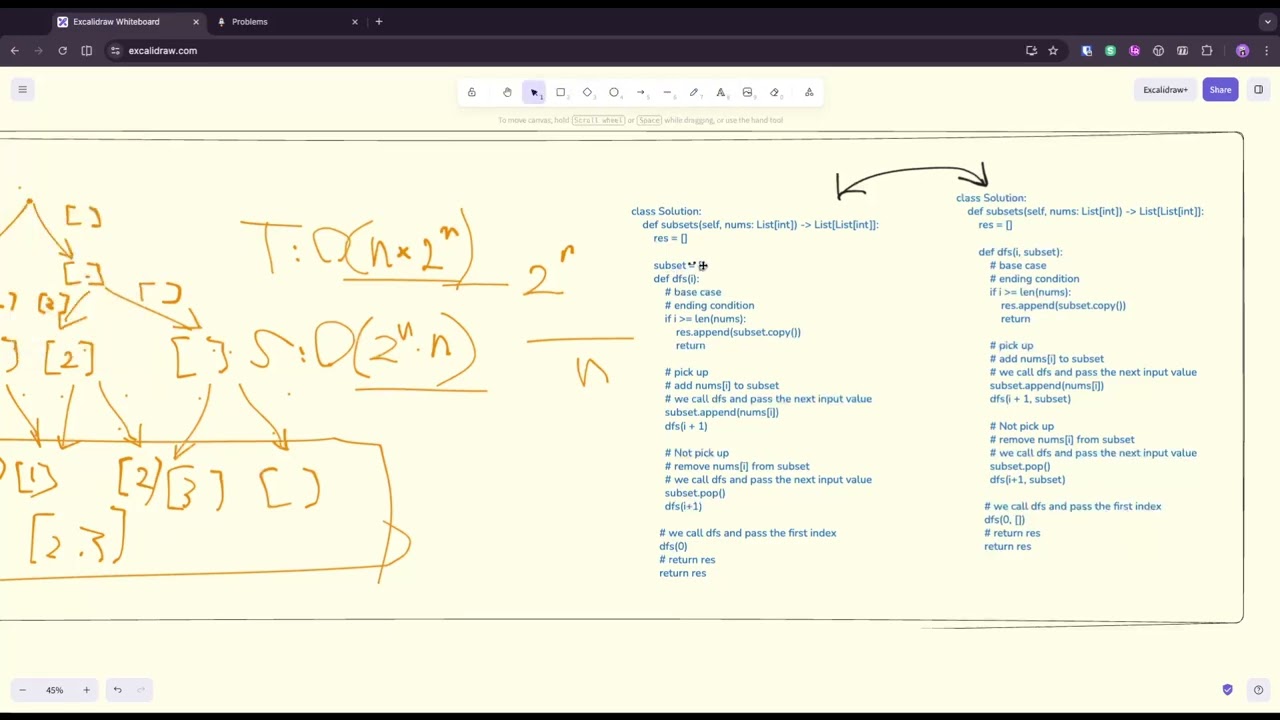Screen dimensions: 1280x720
Task: Open the m extension icon
Action: pos(1182,50)
